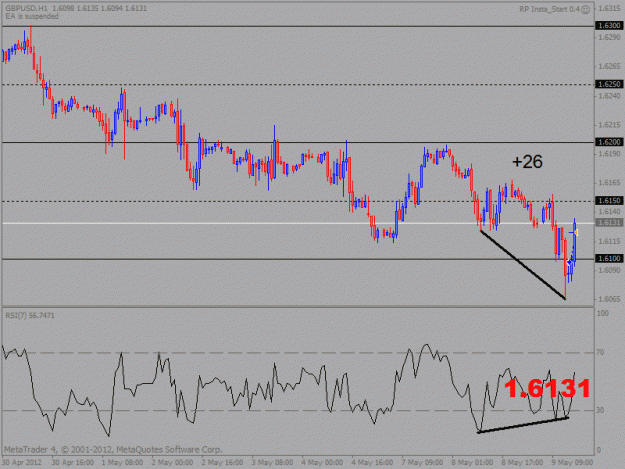625x469 pixels.
Task: Click the gray 1.6131 current price tag
Action: tap(609, 223)
